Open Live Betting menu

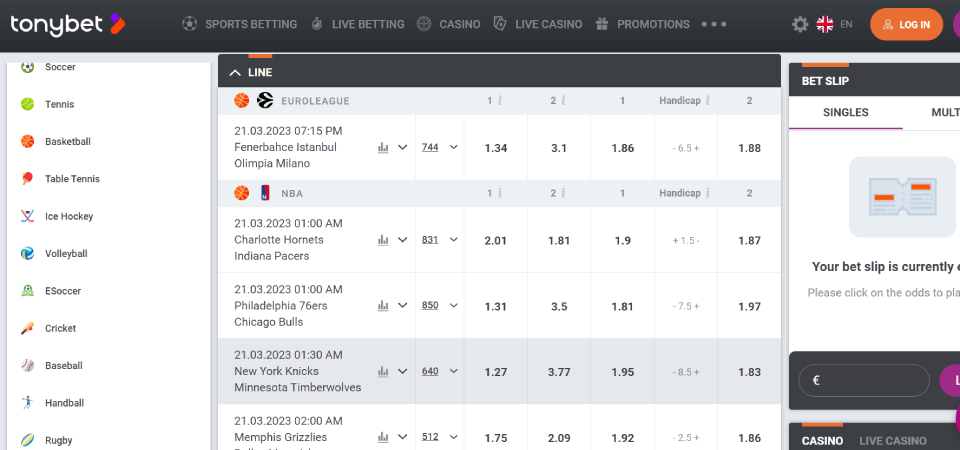tap(357, 24)
